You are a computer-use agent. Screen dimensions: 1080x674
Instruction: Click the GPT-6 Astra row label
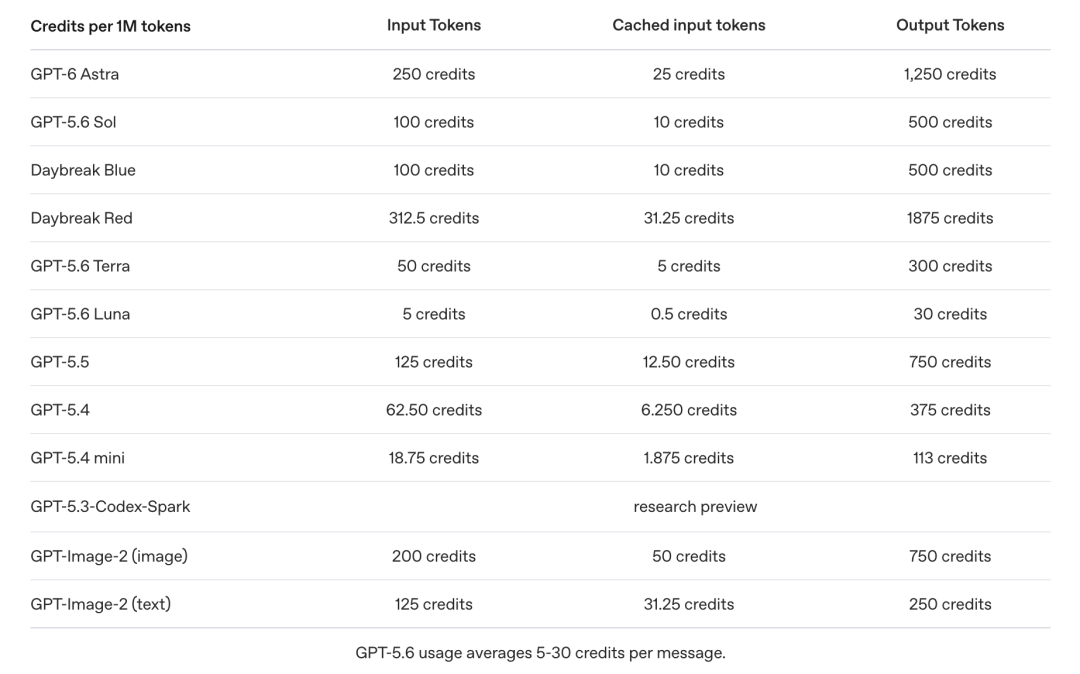coord(74,74)
